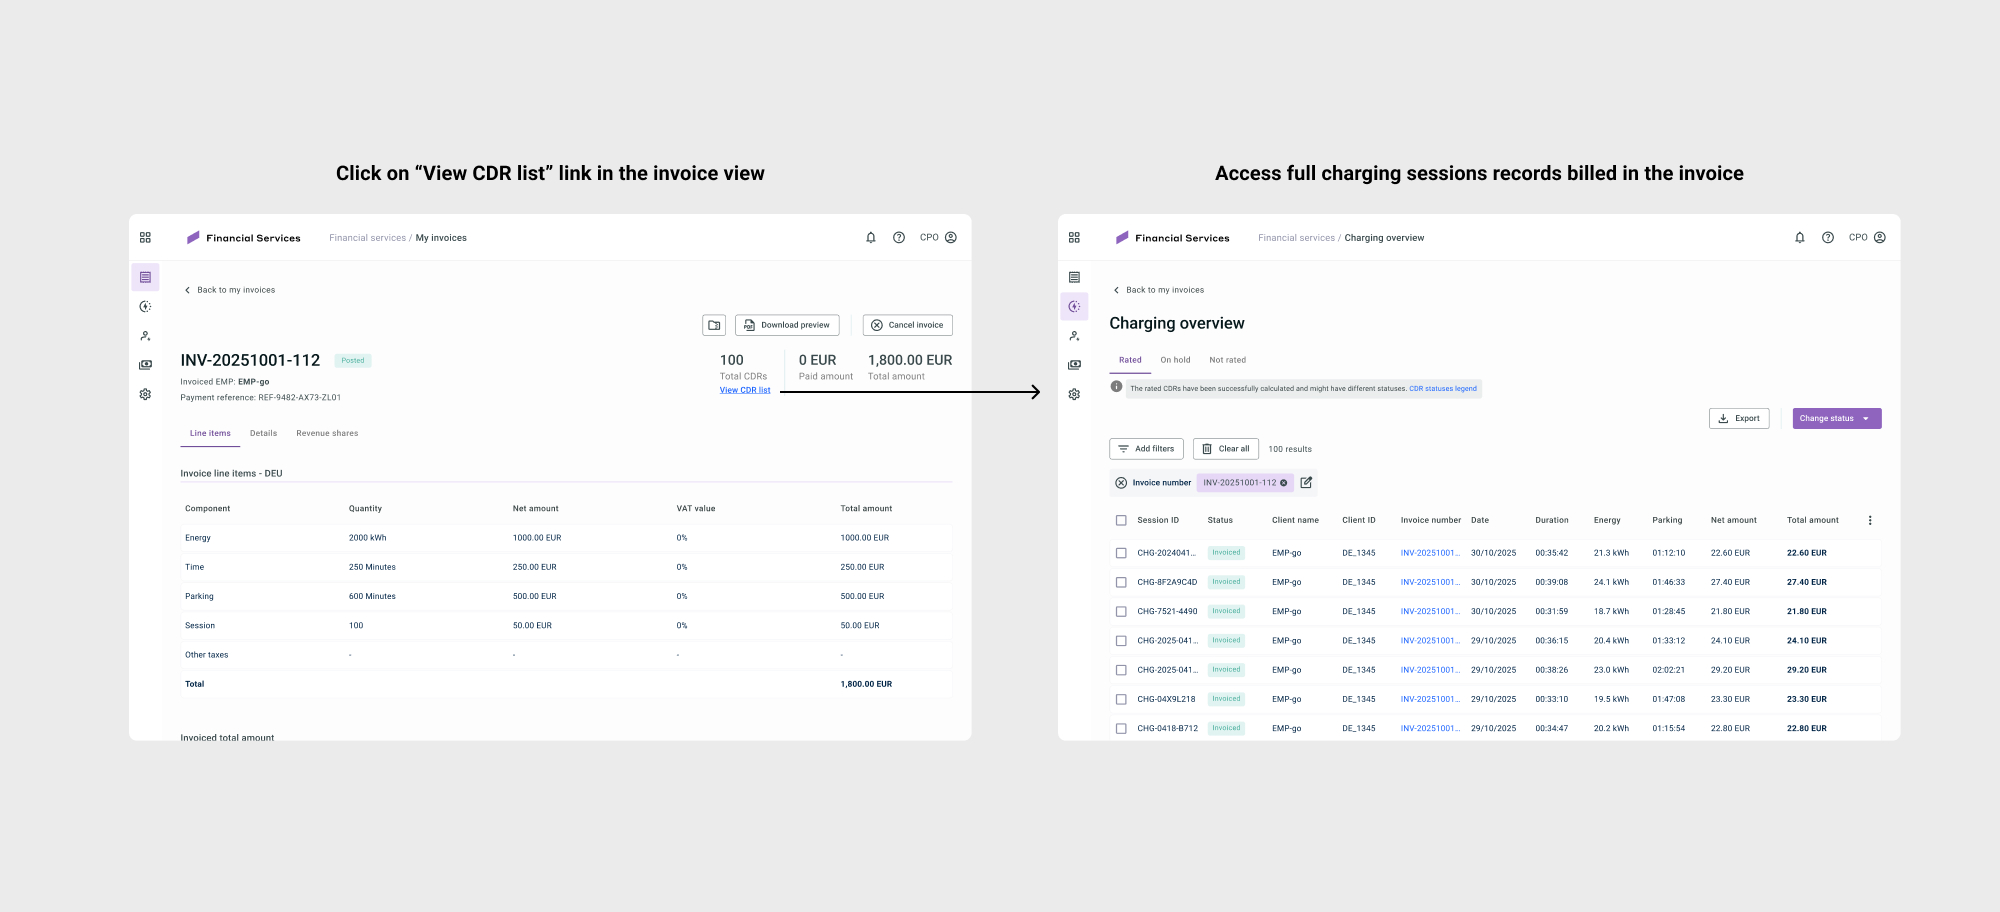Open the Change status dropdown
Screen dimensions: 2000x912
pos(1837,419)
